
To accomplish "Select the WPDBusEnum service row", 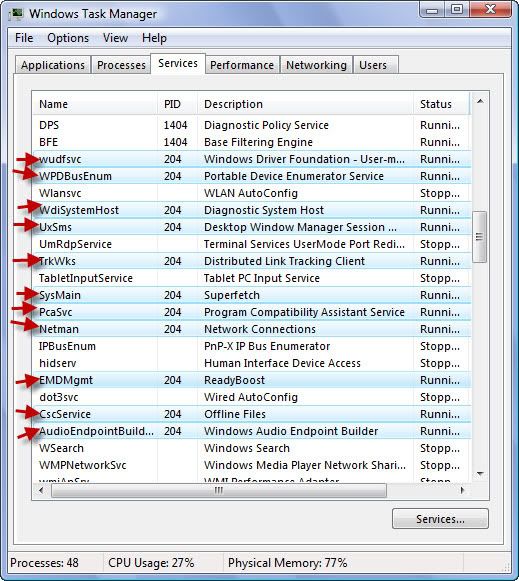I will point(252,176).
